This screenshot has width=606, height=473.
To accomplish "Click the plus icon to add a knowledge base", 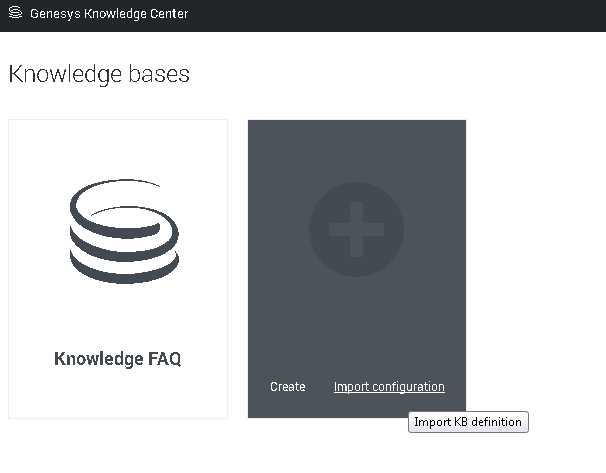I will click(357, 230).
